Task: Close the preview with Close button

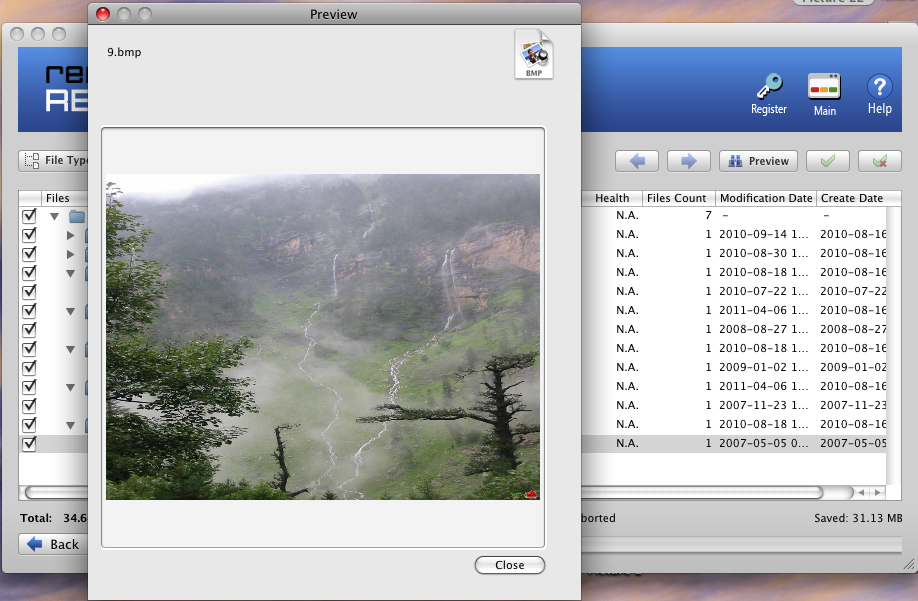Action: [x=509, y=565]
